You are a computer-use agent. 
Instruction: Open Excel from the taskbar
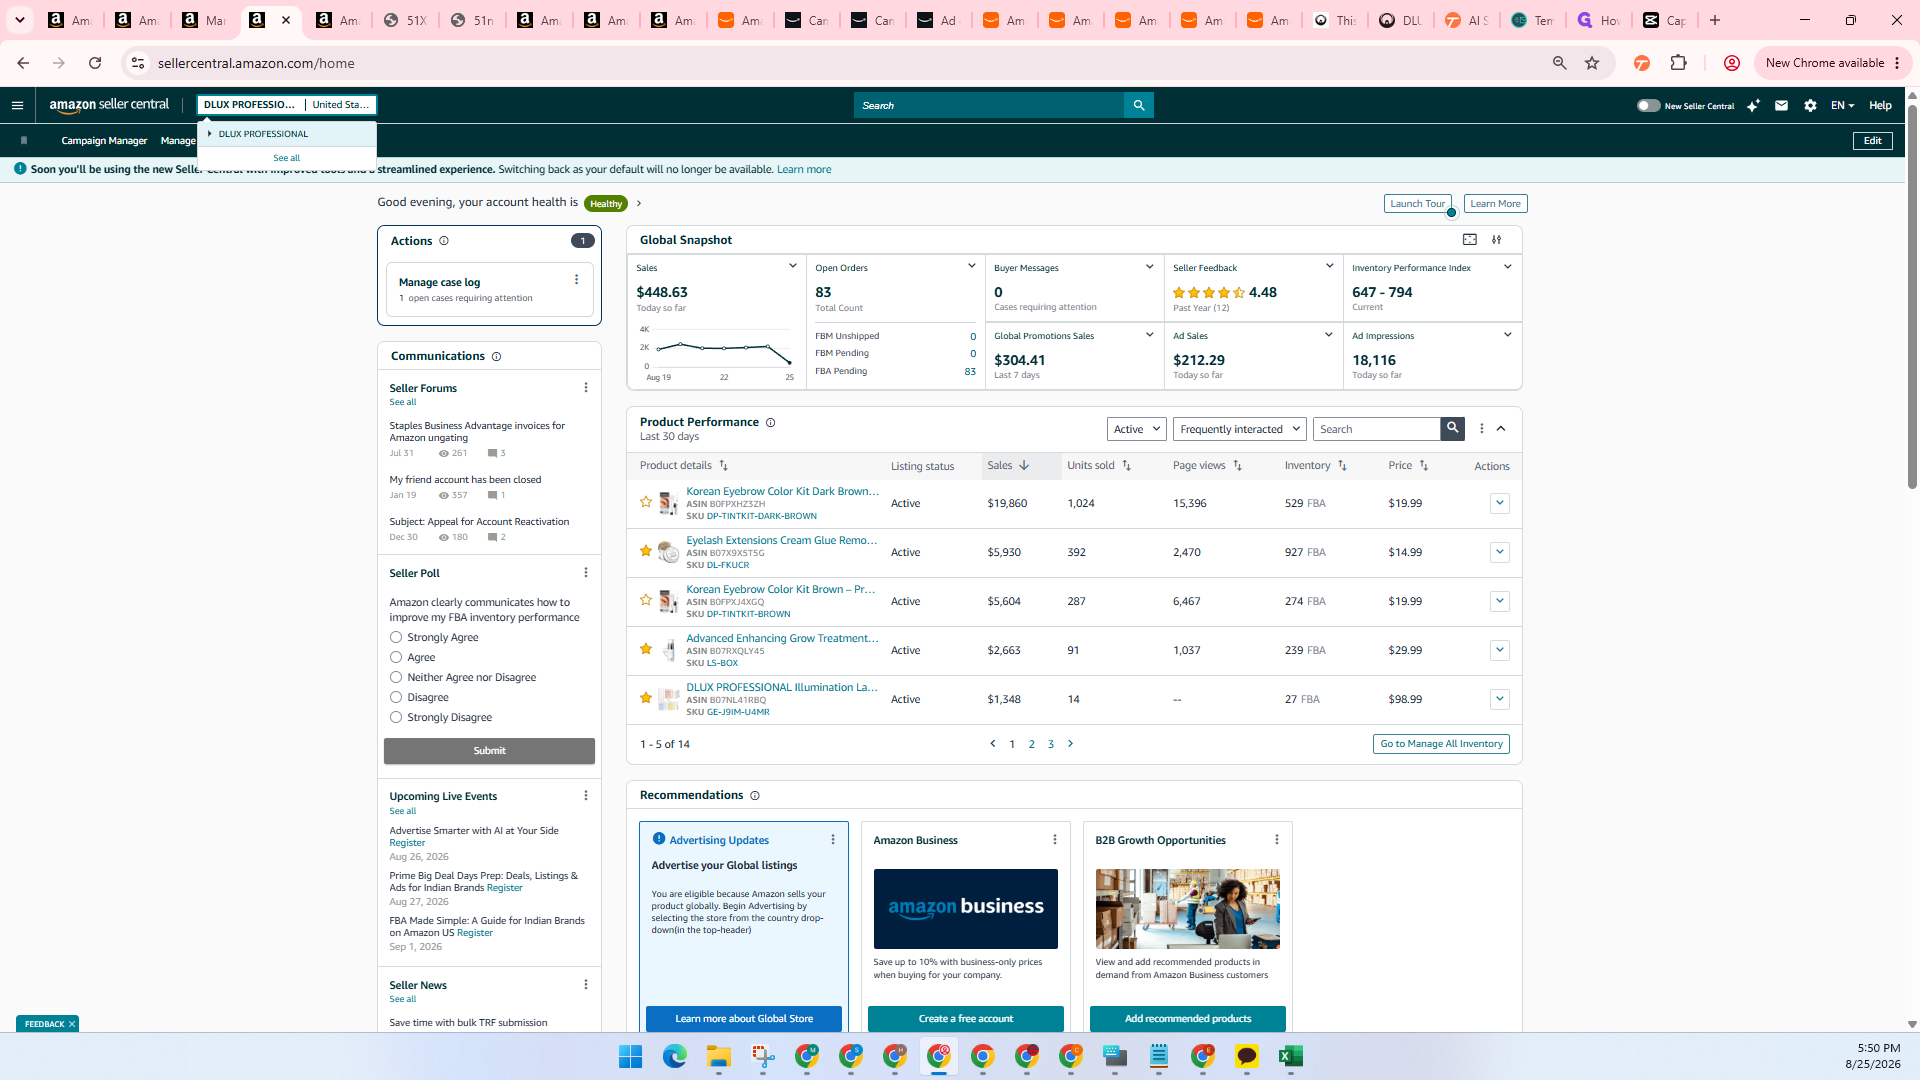1290,1056
